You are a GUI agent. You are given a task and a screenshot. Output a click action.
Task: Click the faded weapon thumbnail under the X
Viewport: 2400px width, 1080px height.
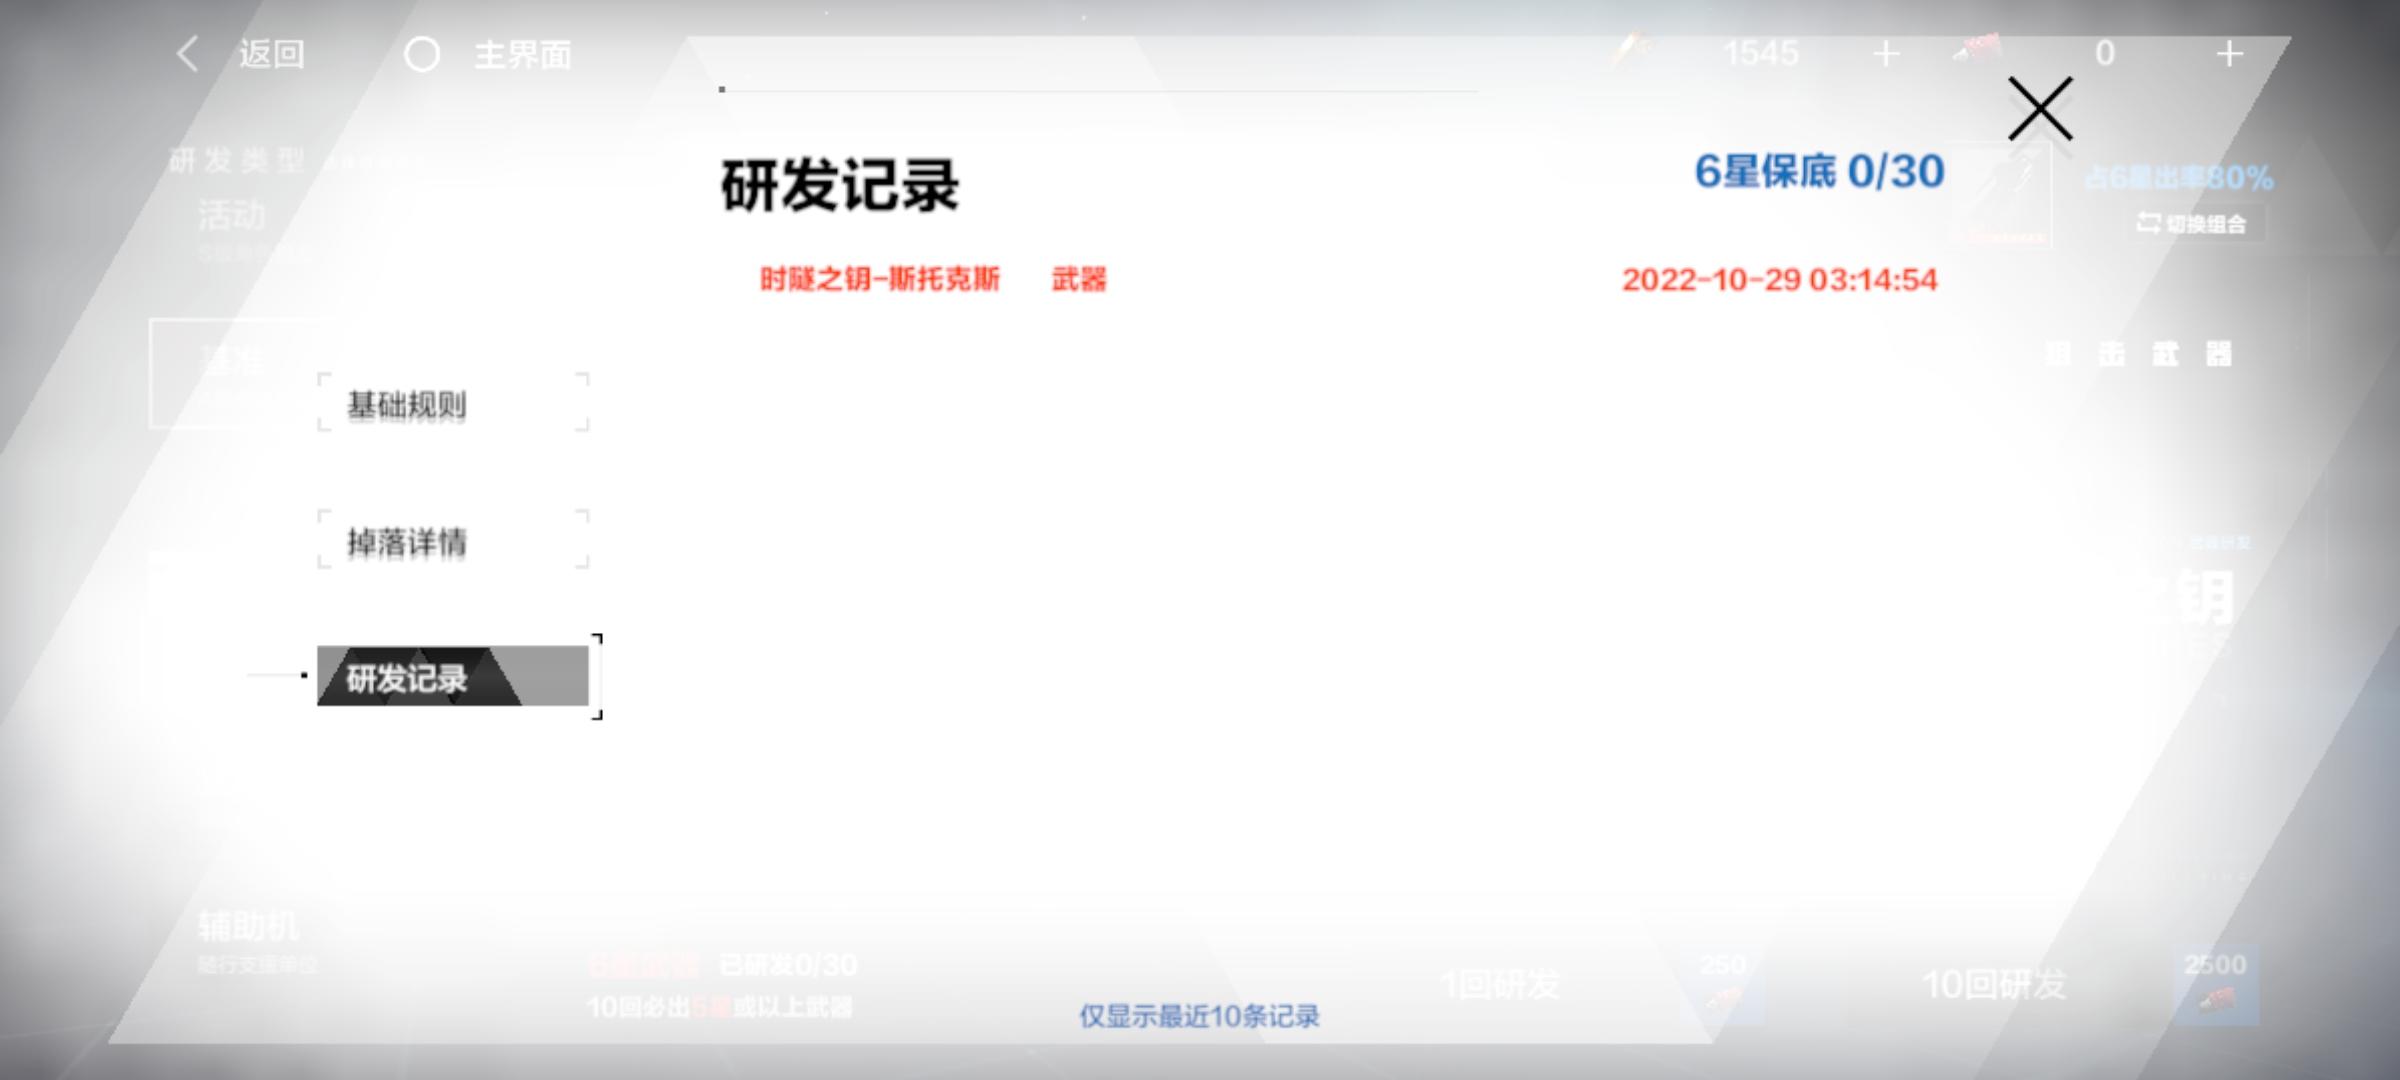point(2000,197)
